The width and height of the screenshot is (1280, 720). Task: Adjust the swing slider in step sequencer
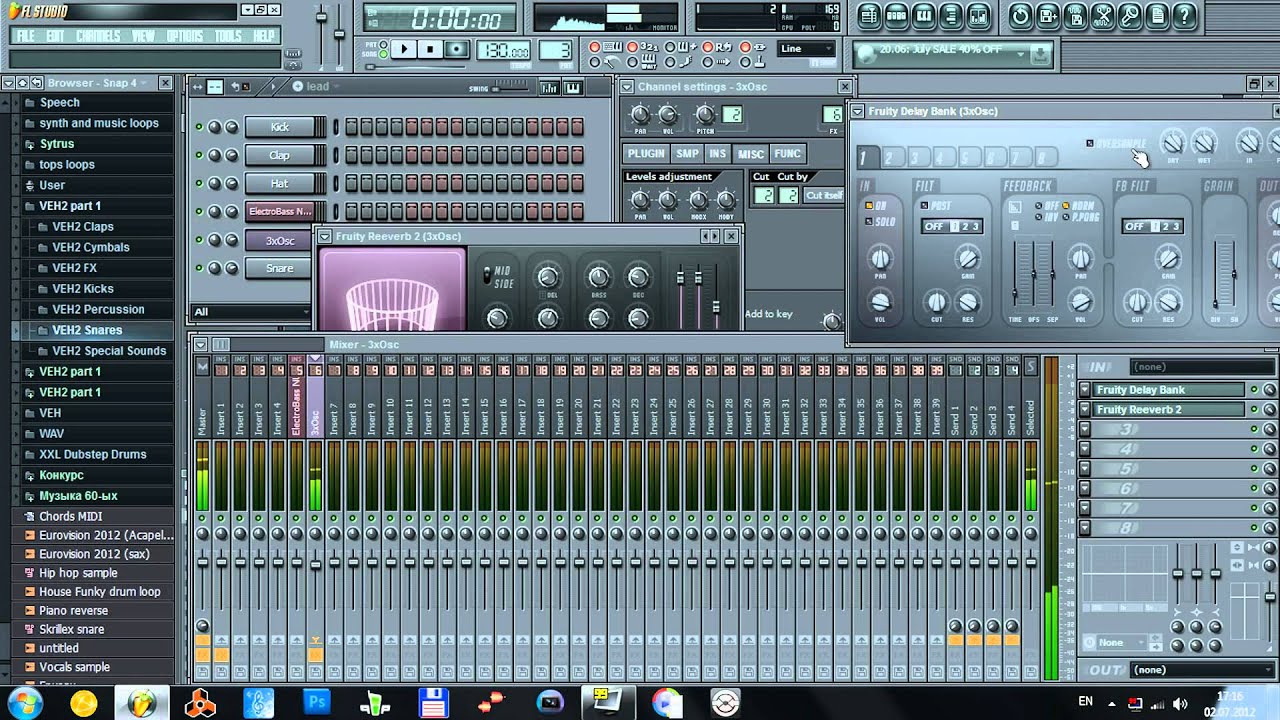point(511,88)
